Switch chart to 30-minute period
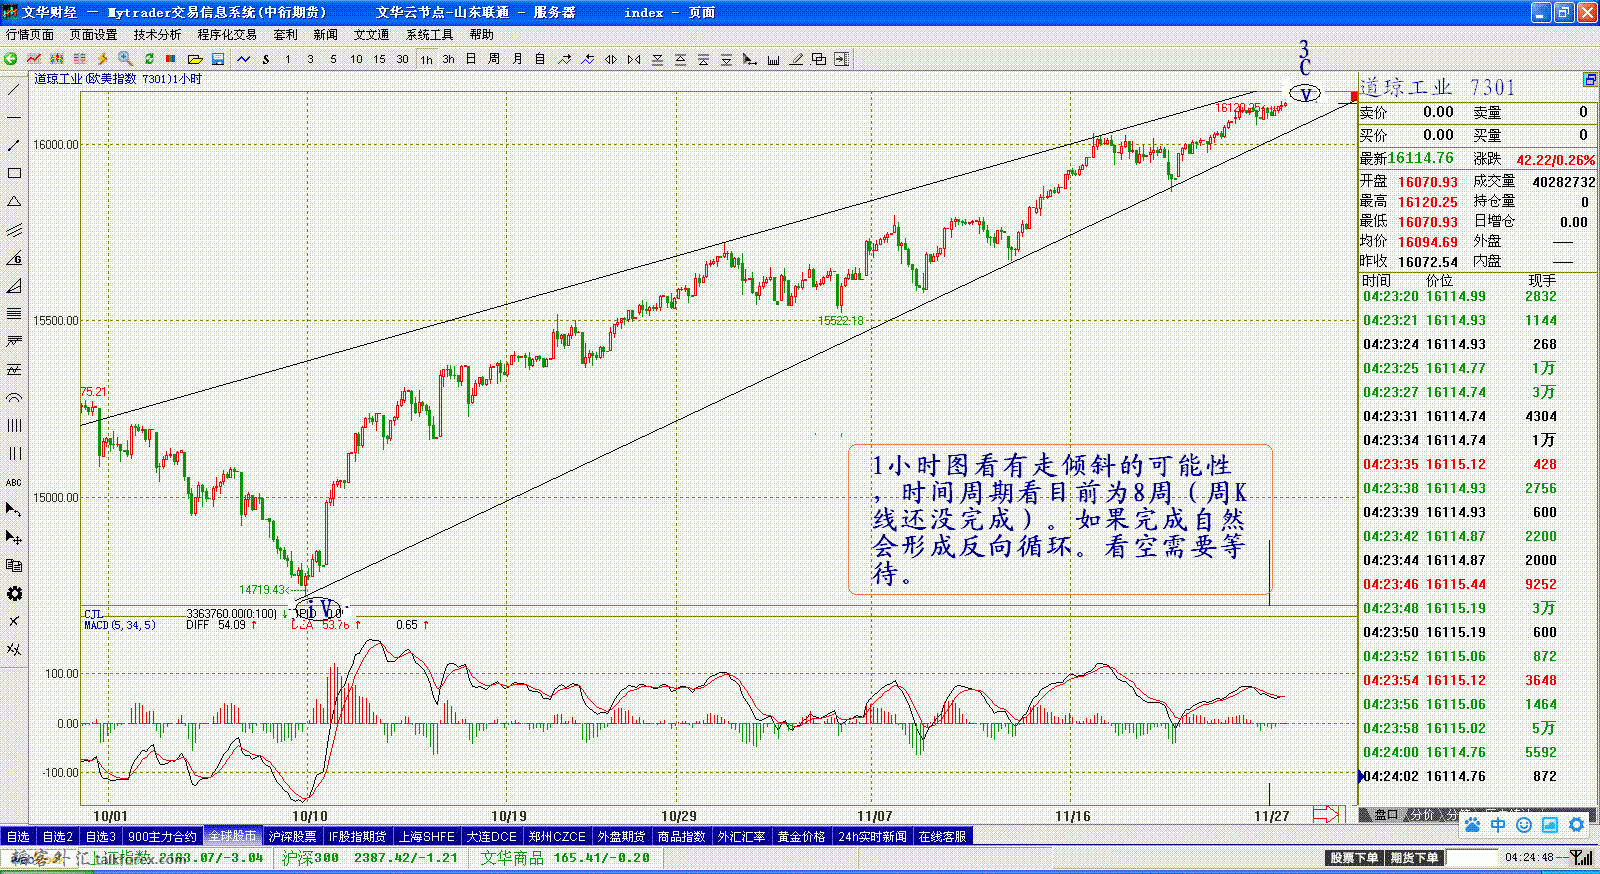 click(402, 59)
